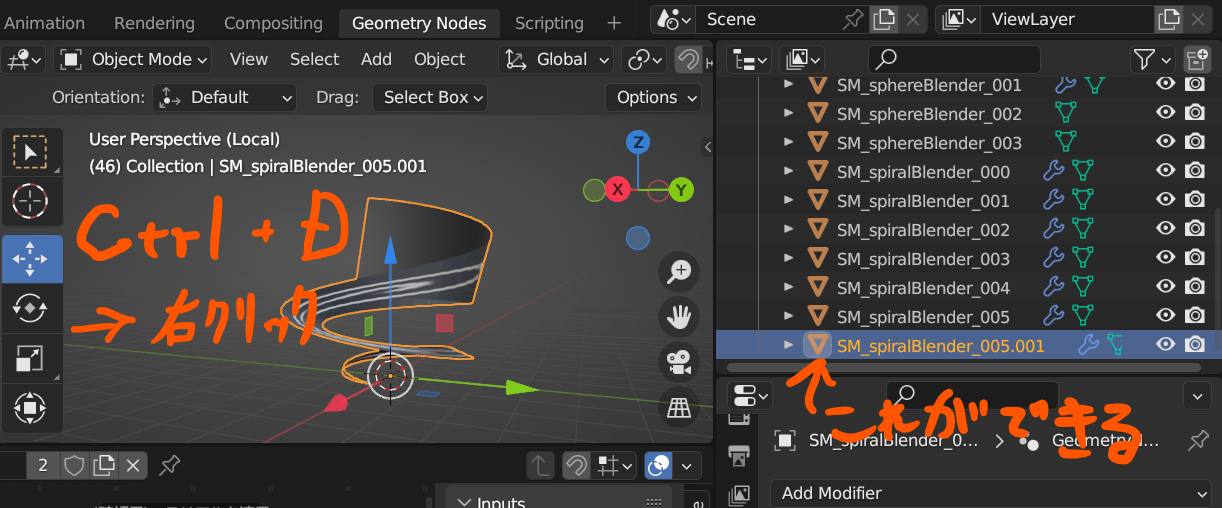
Task: Click the object icon of SM_spiralBlender_005.001
Action: pos(819,346)
